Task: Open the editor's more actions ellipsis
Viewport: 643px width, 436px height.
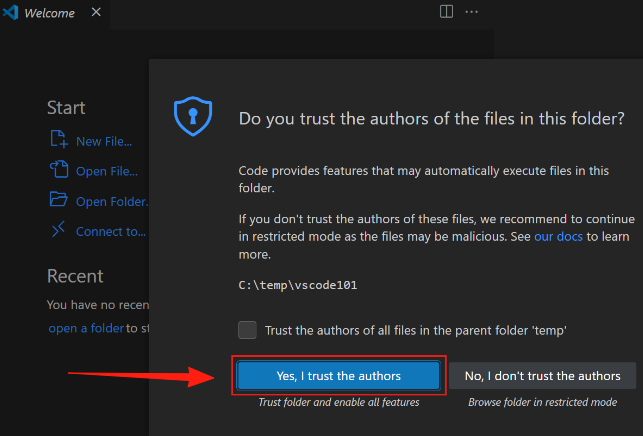Action: (472, 12)
